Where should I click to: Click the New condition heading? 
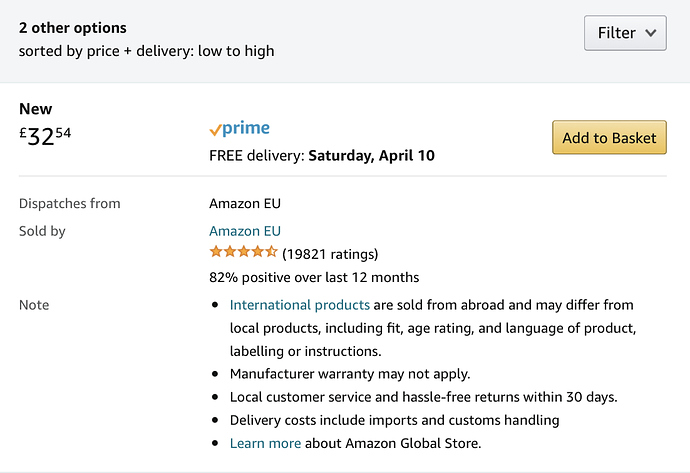pyautogui.click(x=36, y=109)
